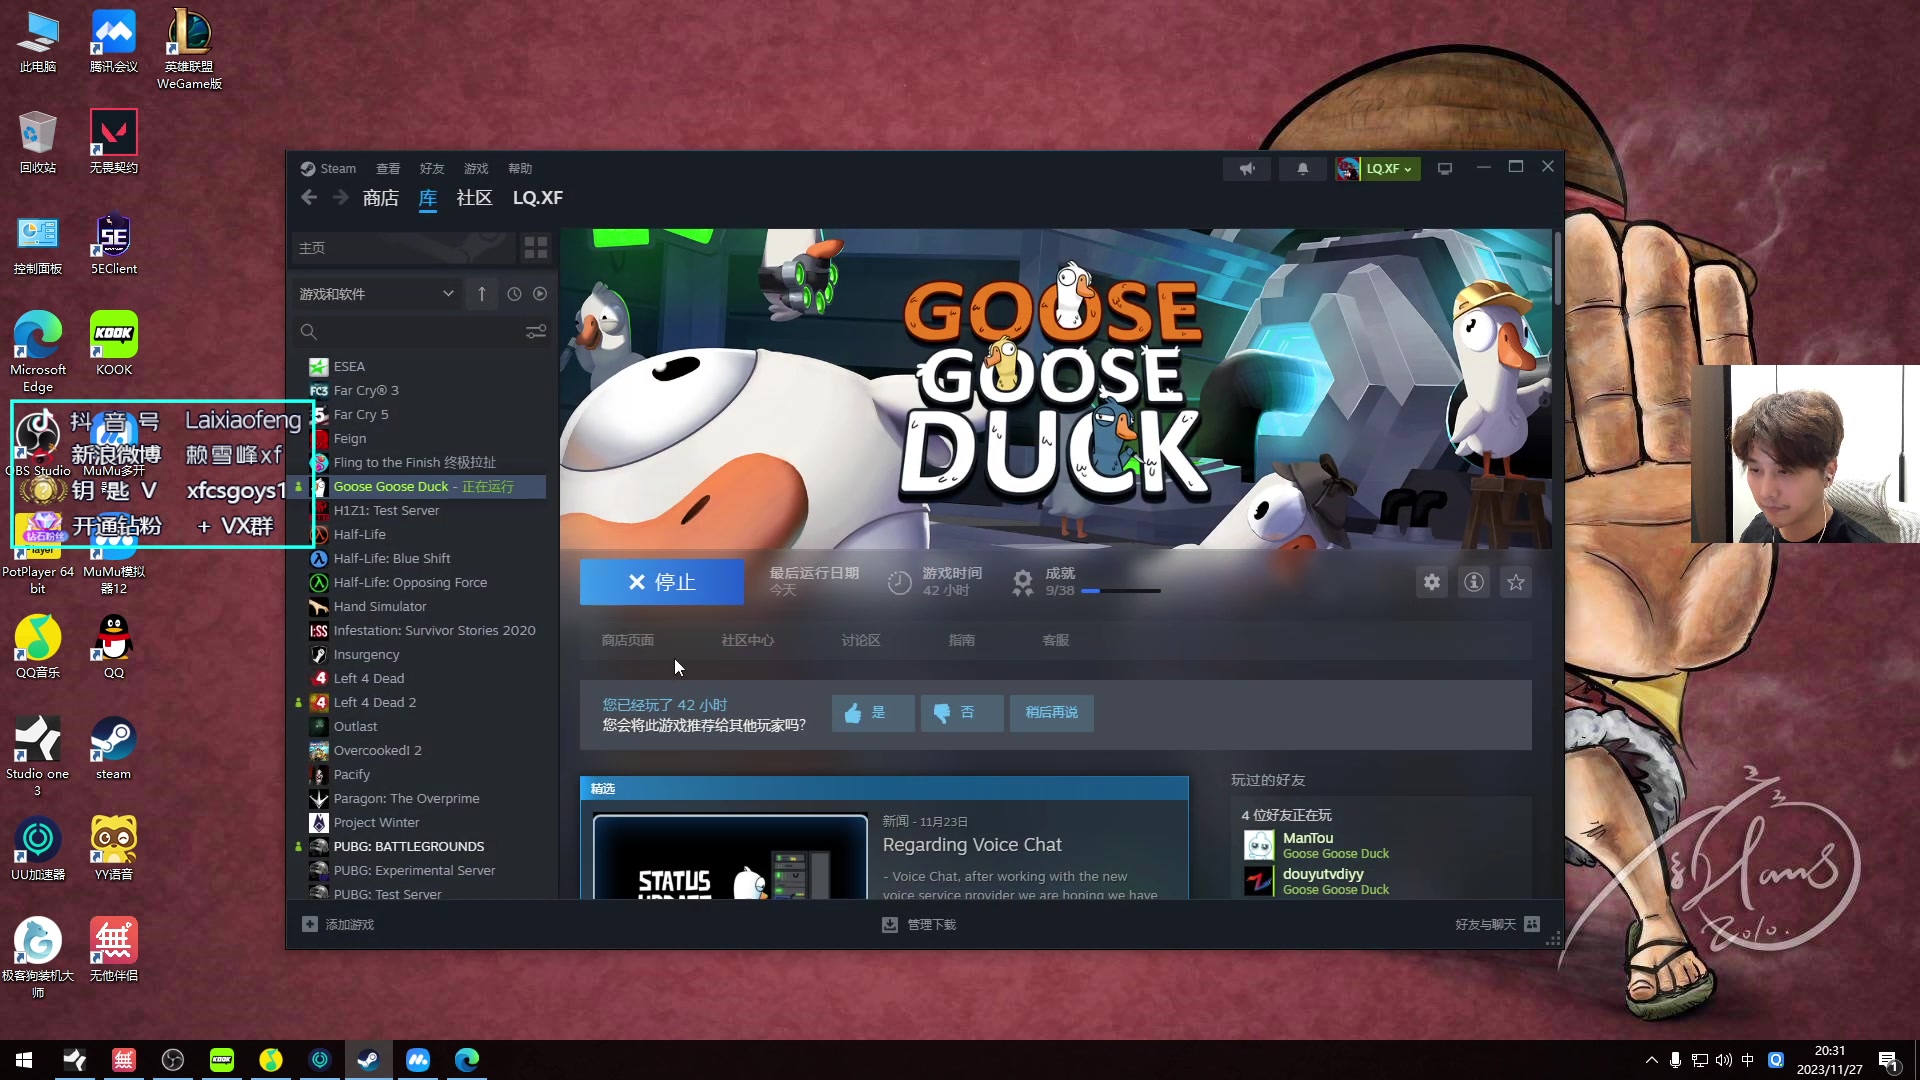The height and width of the screenshot is (1080, 1920).
Task: Open Regarding Voice Chat news article
Action: (972, 845)
